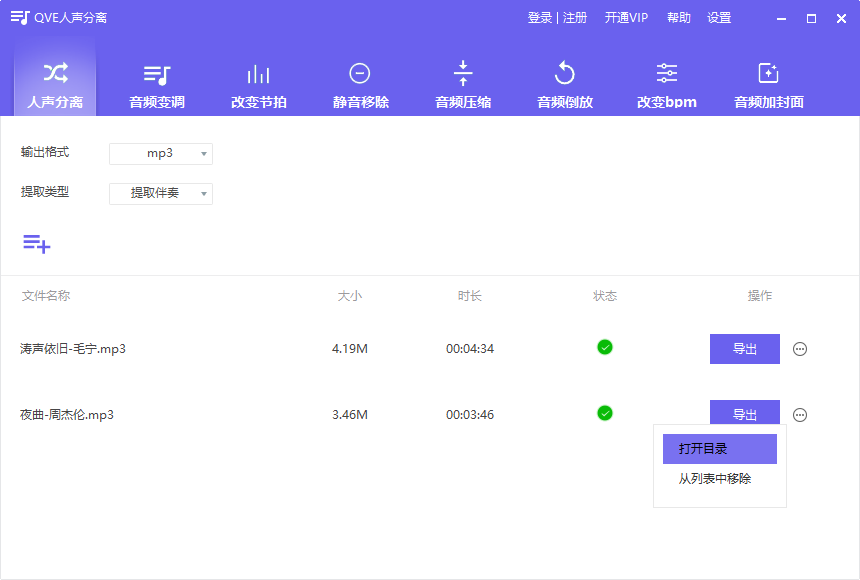
Task: Select the 音频加封面 feature
Action: [768, 82]
